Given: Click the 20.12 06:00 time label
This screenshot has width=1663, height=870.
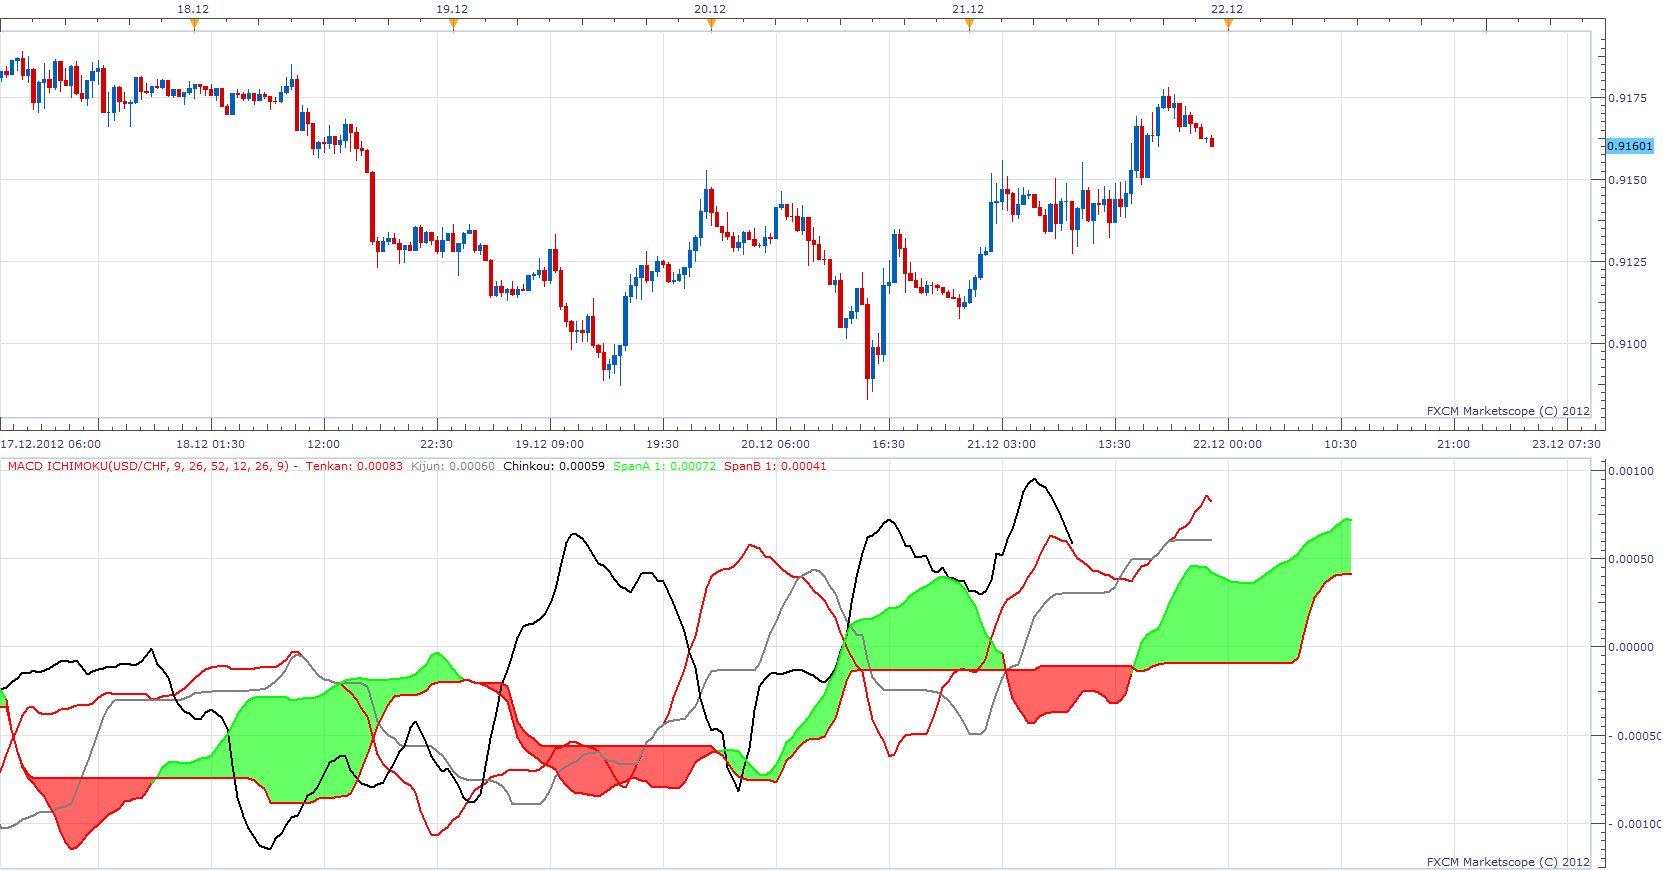Looking at the screenshot, I should 775,444.
